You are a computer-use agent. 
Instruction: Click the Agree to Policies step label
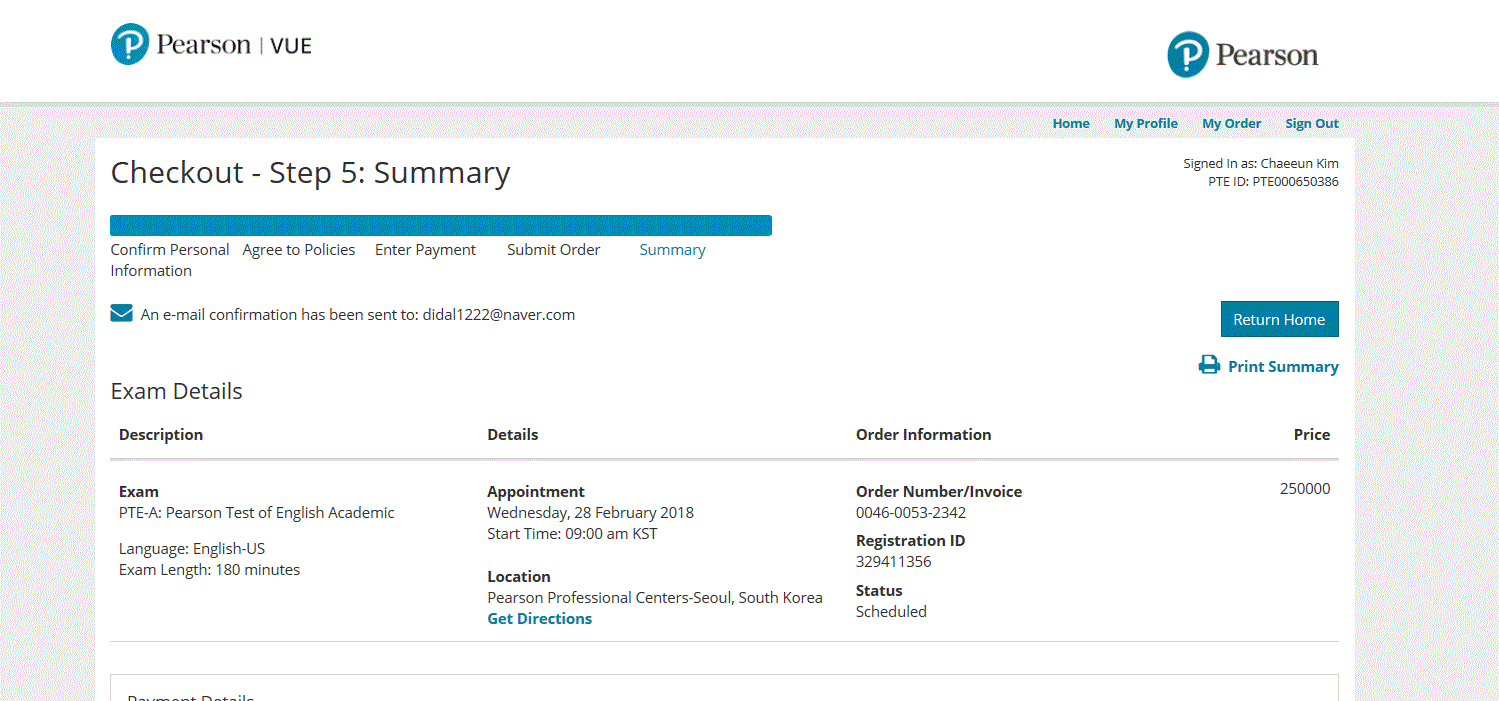click(x=298, y=250)
